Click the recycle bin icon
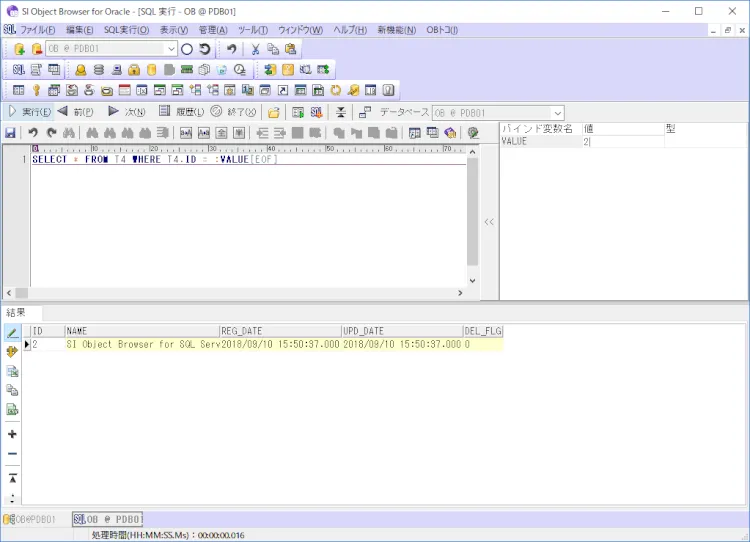This screenshot has width=750, height=542. [x=222, y=70]
